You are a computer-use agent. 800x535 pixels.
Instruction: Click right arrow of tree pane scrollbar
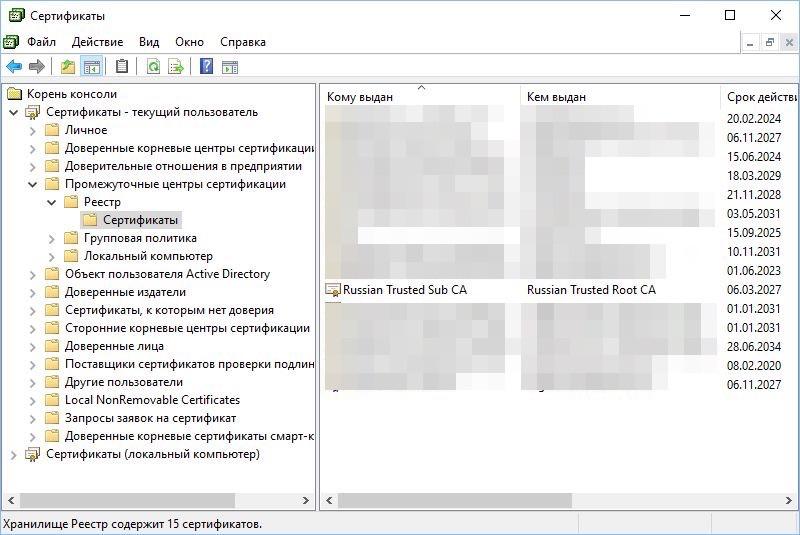[x=306, y=500]
